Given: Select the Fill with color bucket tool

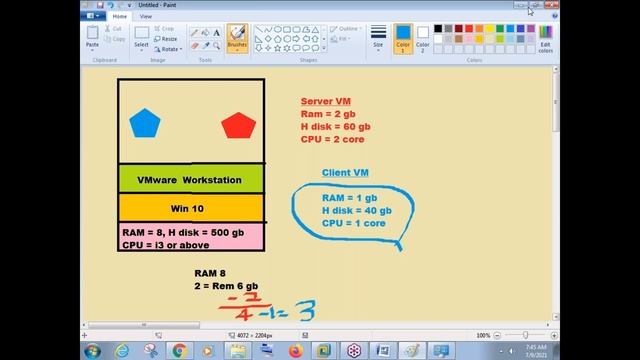Looking at the screenshot, I should coord(206,33).
